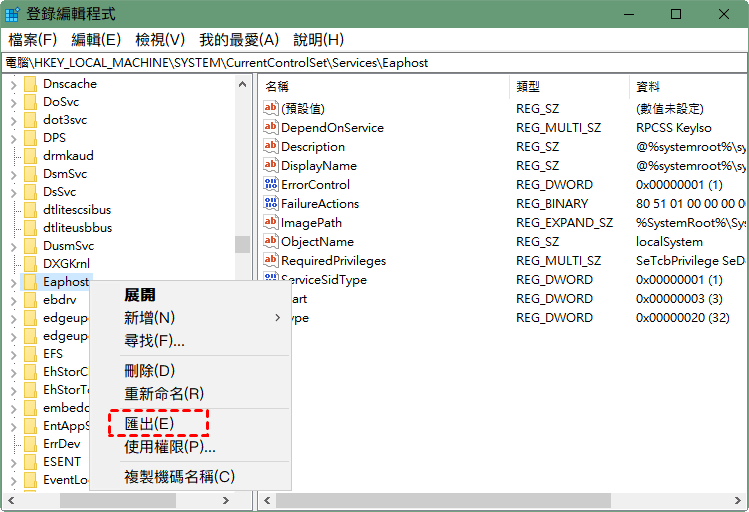749x512 pixels.
Task: Select 尋找(F)... in the context menu
Action: coord(190,341)
